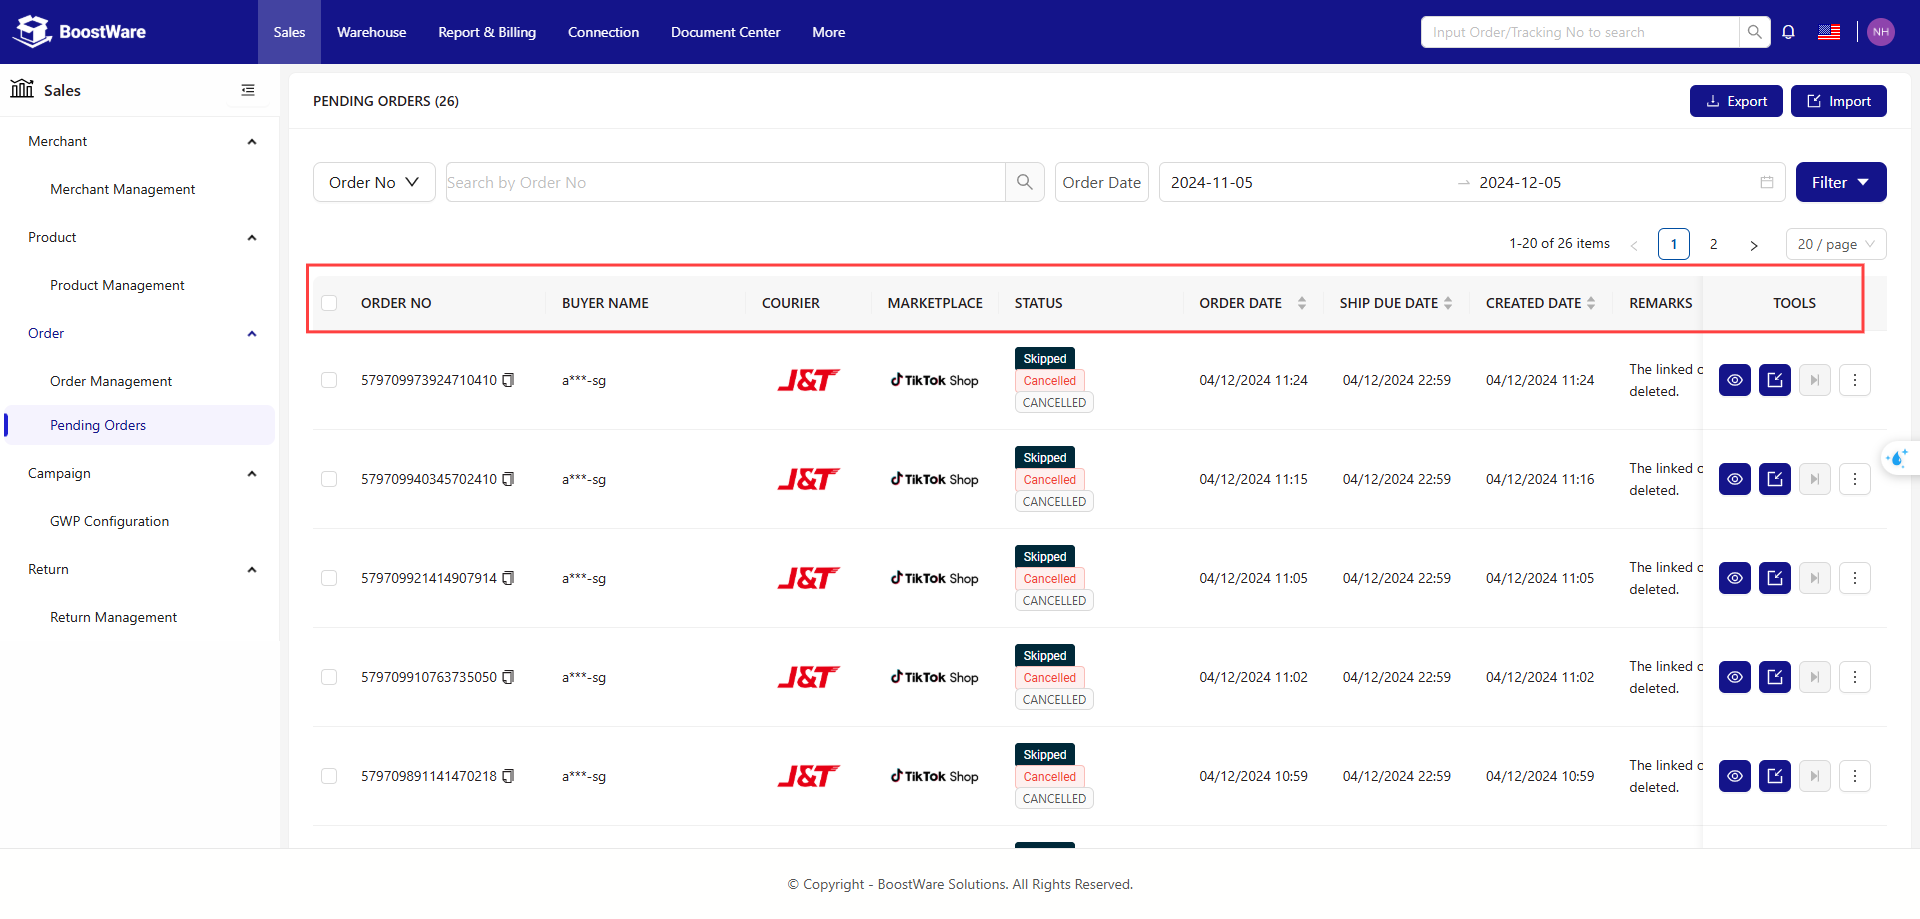Collapse the sidebar with the menu fold icon
The height and width of the screenshot is (919, 1920).
point(248,90)
